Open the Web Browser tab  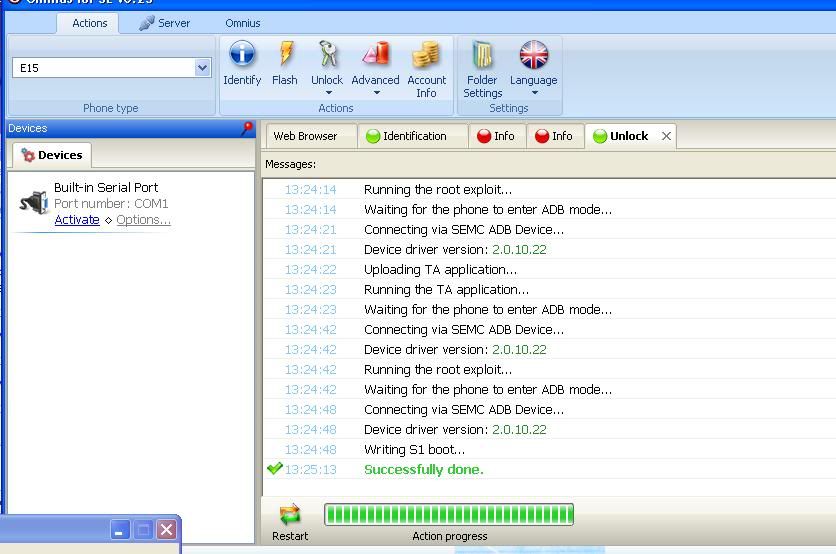(x=305, y=136)
